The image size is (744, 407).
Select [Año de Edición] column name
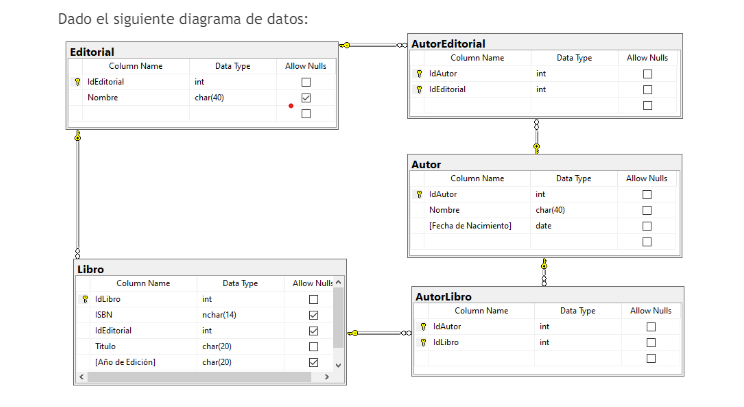coord(125,362)
